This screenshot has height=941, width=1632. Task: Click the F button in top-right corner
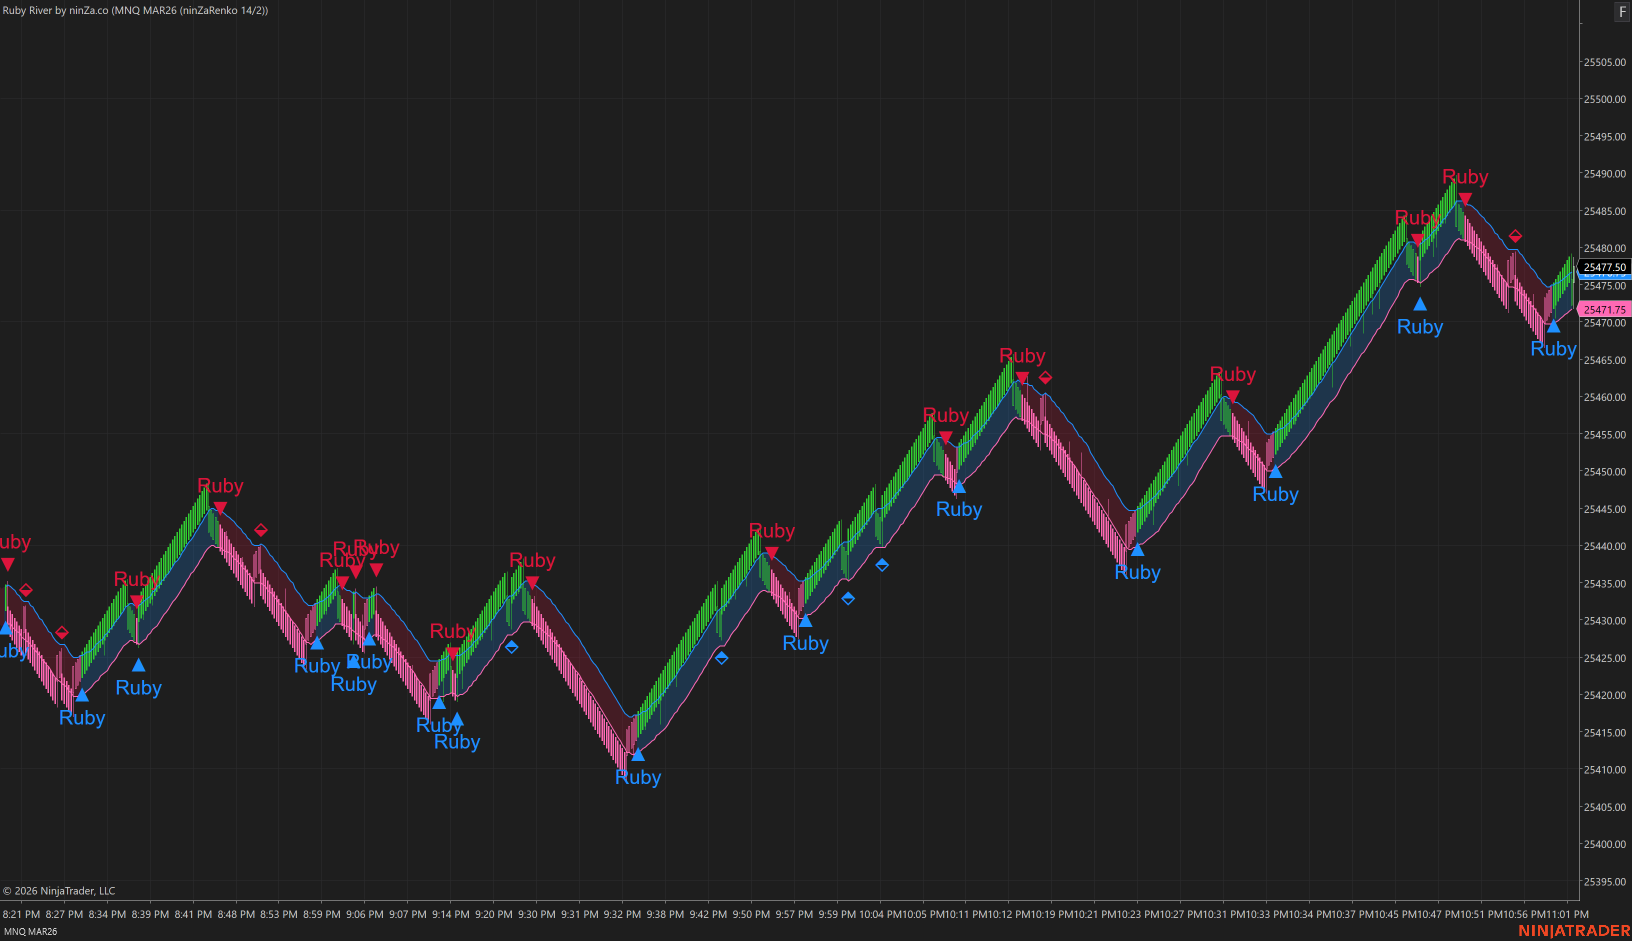[x=1622, y=12]
